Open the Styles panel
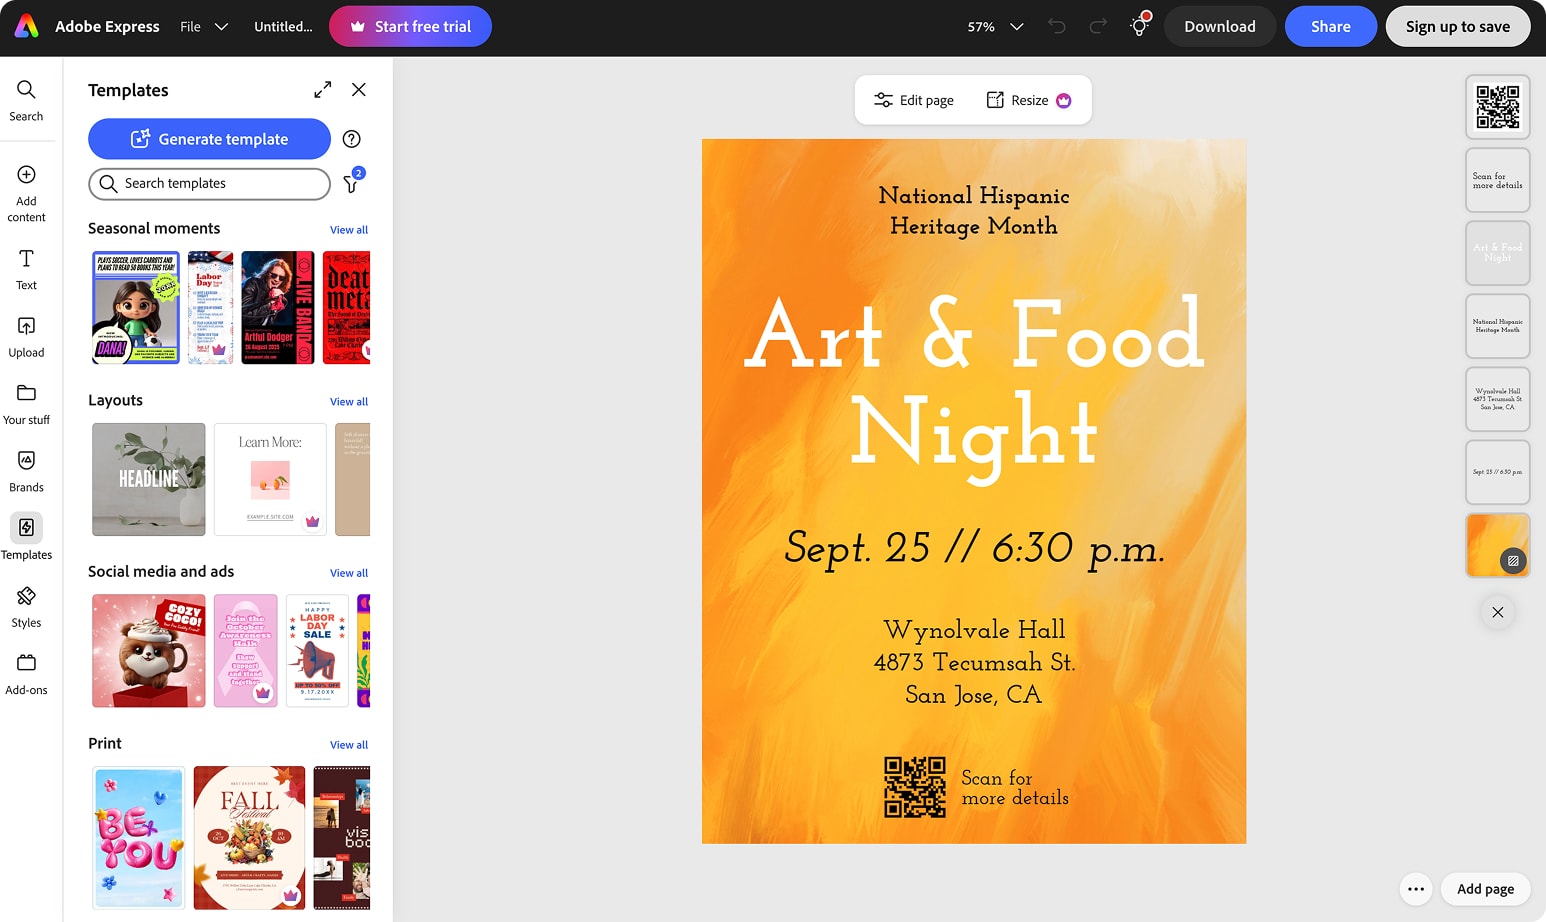This screenshot has width=1546, height=922. tap(26, 607)
